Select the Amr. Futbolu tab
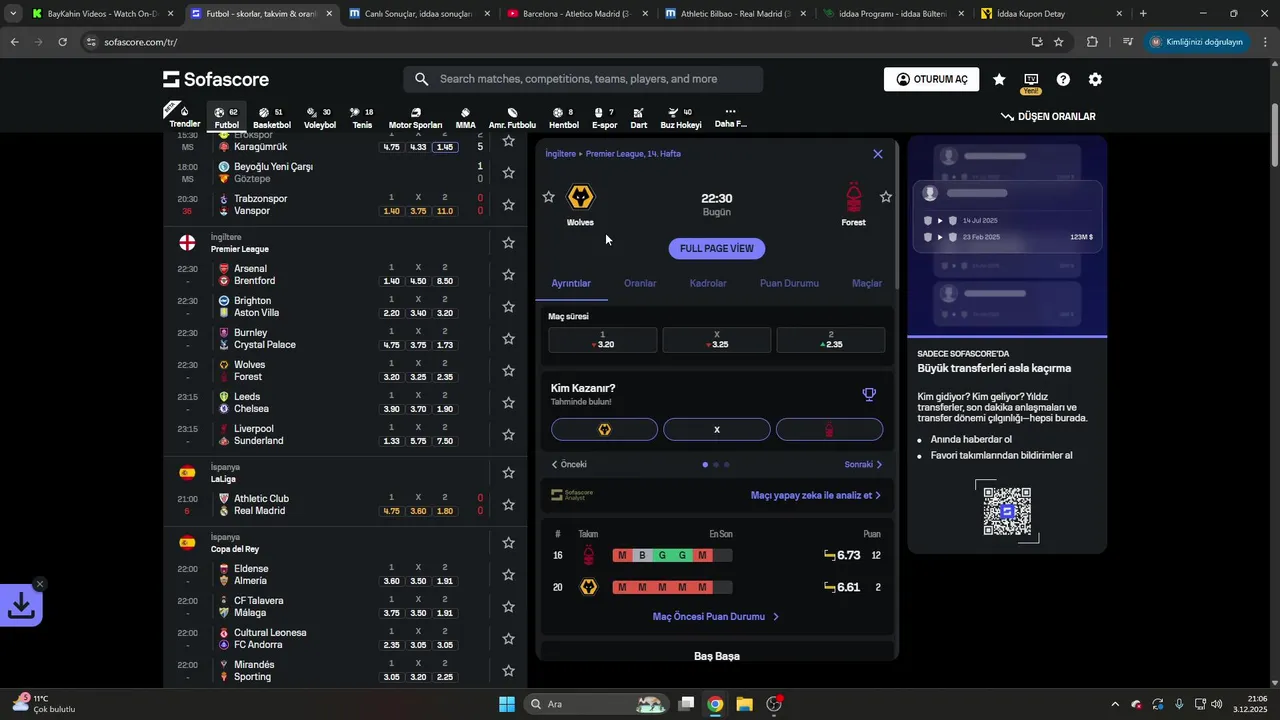The image size is (1280, 720). (512, 117)
